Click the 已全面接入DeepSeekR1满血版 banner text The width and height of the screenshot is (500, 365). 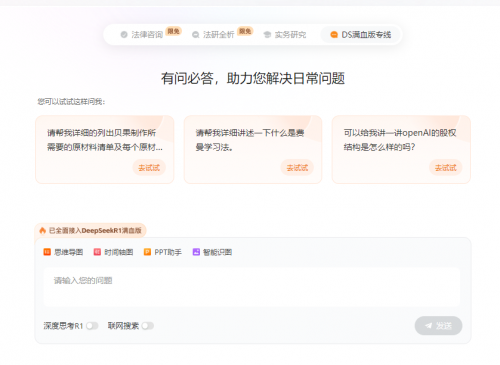(95, 230)
